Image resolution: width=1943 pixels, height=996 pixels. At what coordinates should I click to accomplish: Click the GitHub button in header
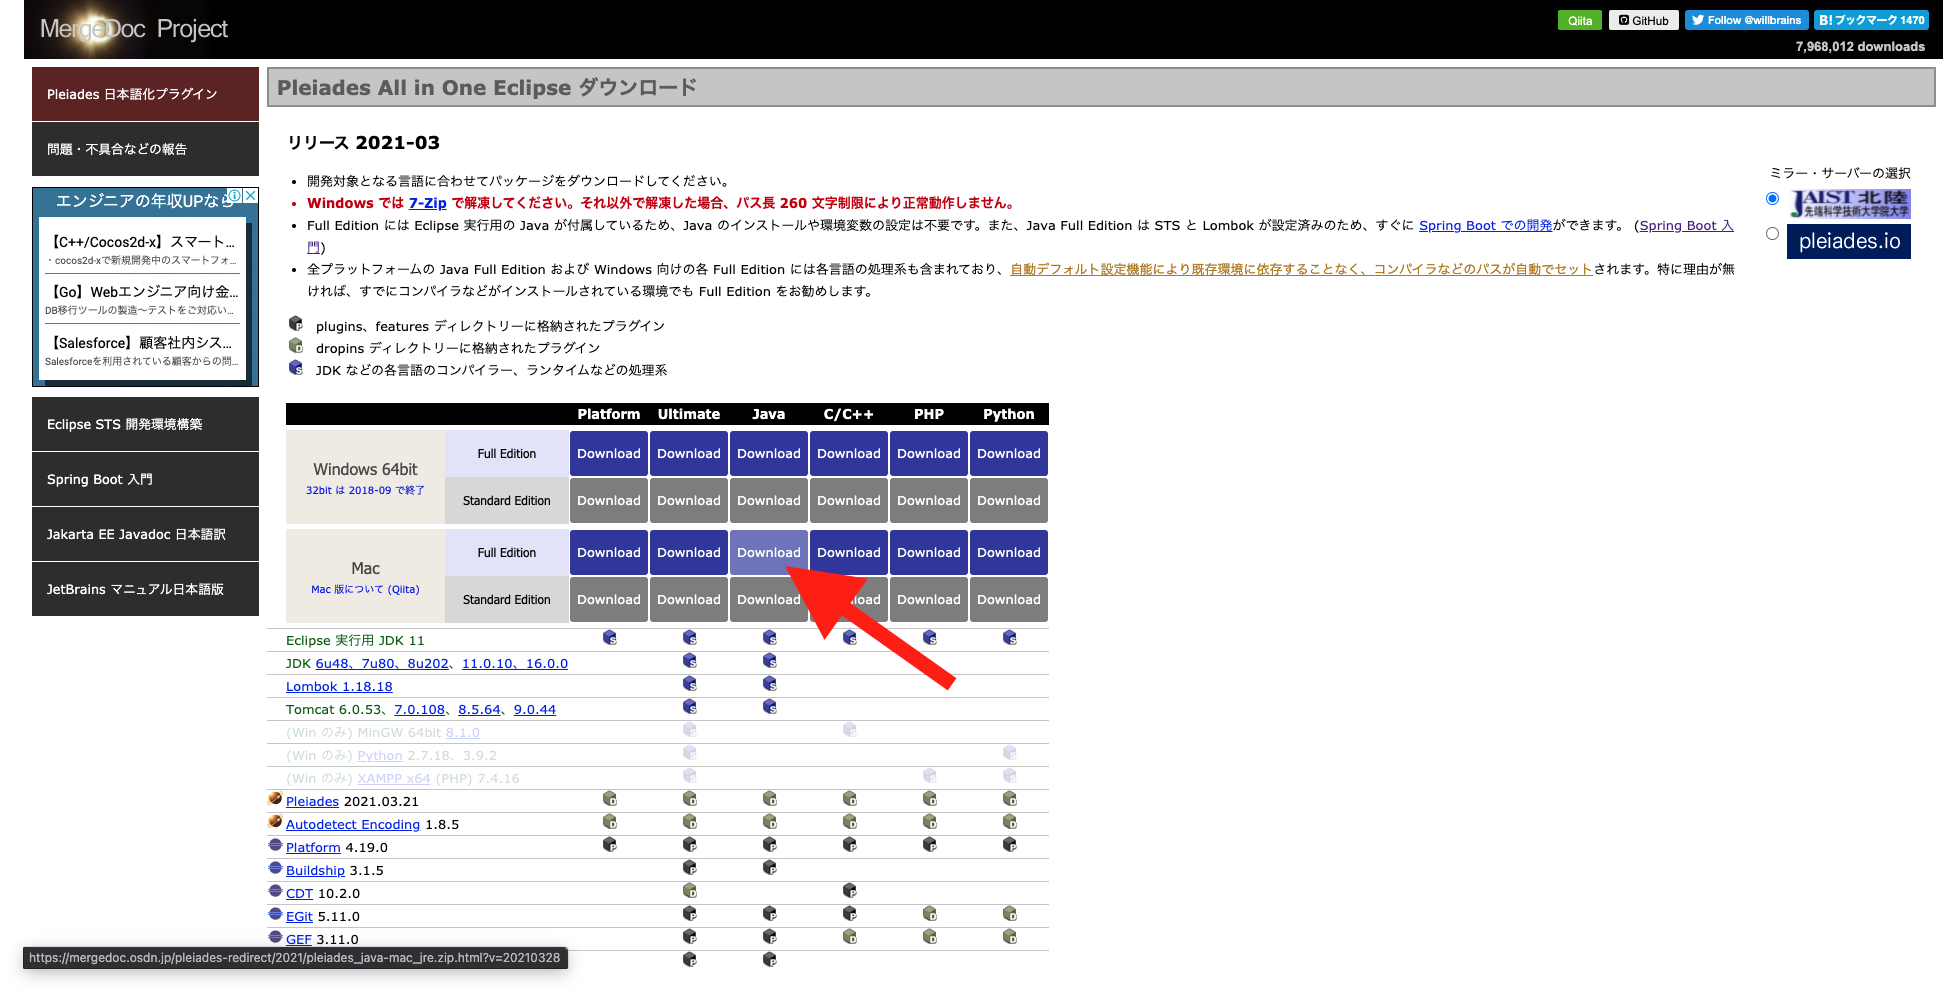[x=1644, y=20]
